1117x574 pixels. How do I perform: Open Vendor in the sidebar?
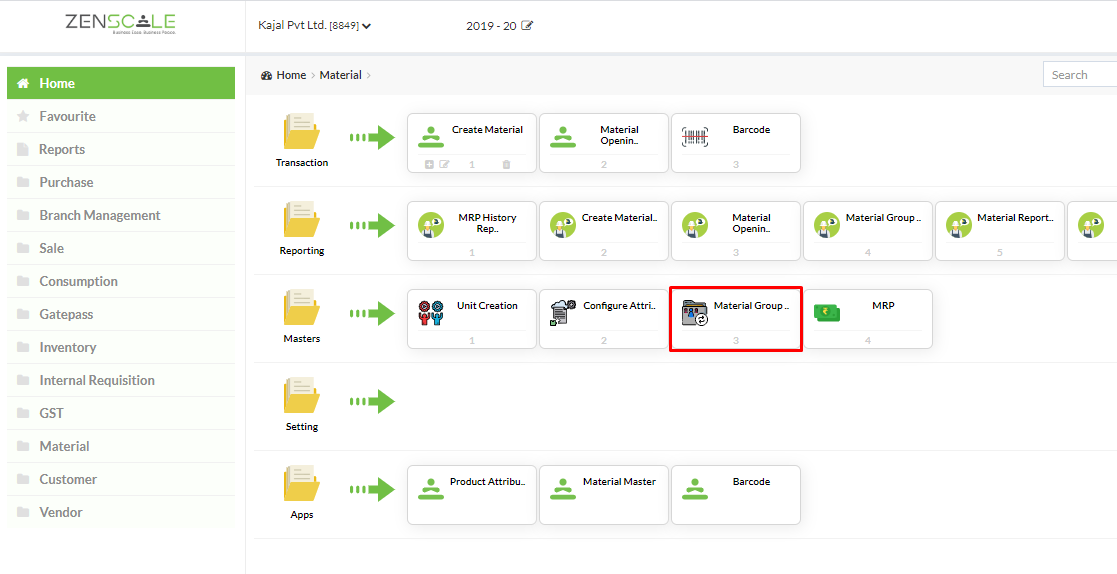coord(121,512)
